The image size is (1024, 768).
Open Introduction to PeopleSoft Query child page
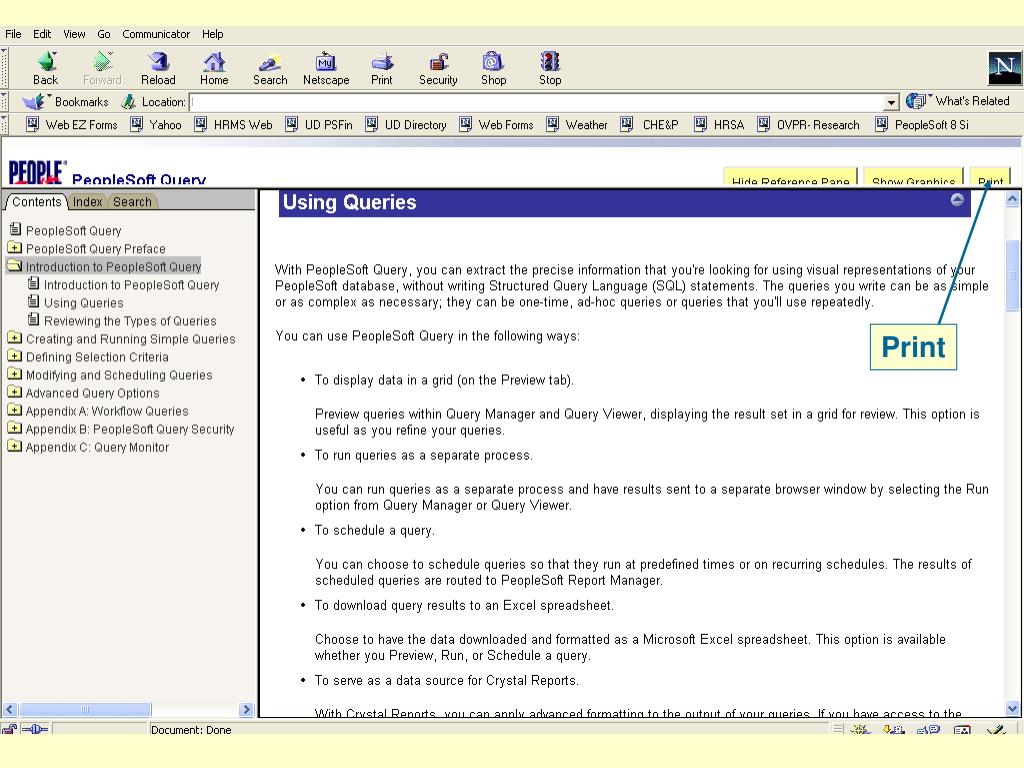(131, 285)
